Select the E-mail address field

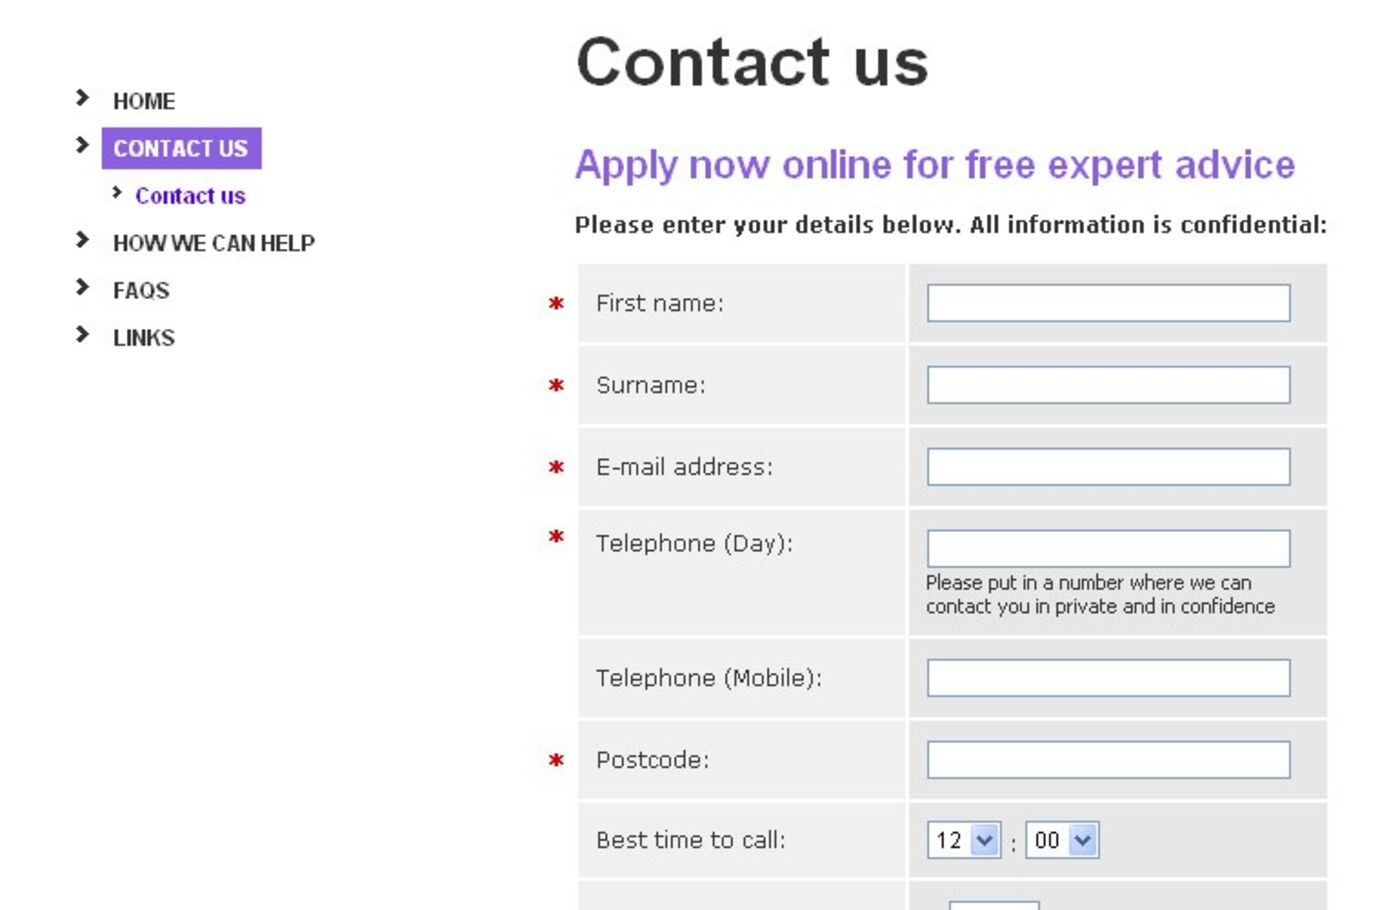(x=1108, y=467)
